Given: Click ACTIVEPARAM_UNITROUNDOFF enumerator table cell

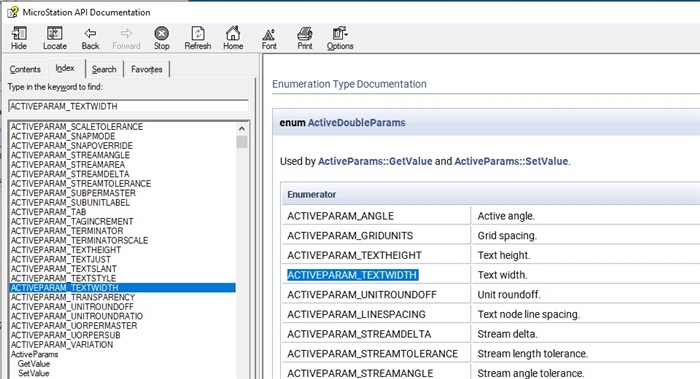Looking at the screenshot, I should tap(376, 295).
